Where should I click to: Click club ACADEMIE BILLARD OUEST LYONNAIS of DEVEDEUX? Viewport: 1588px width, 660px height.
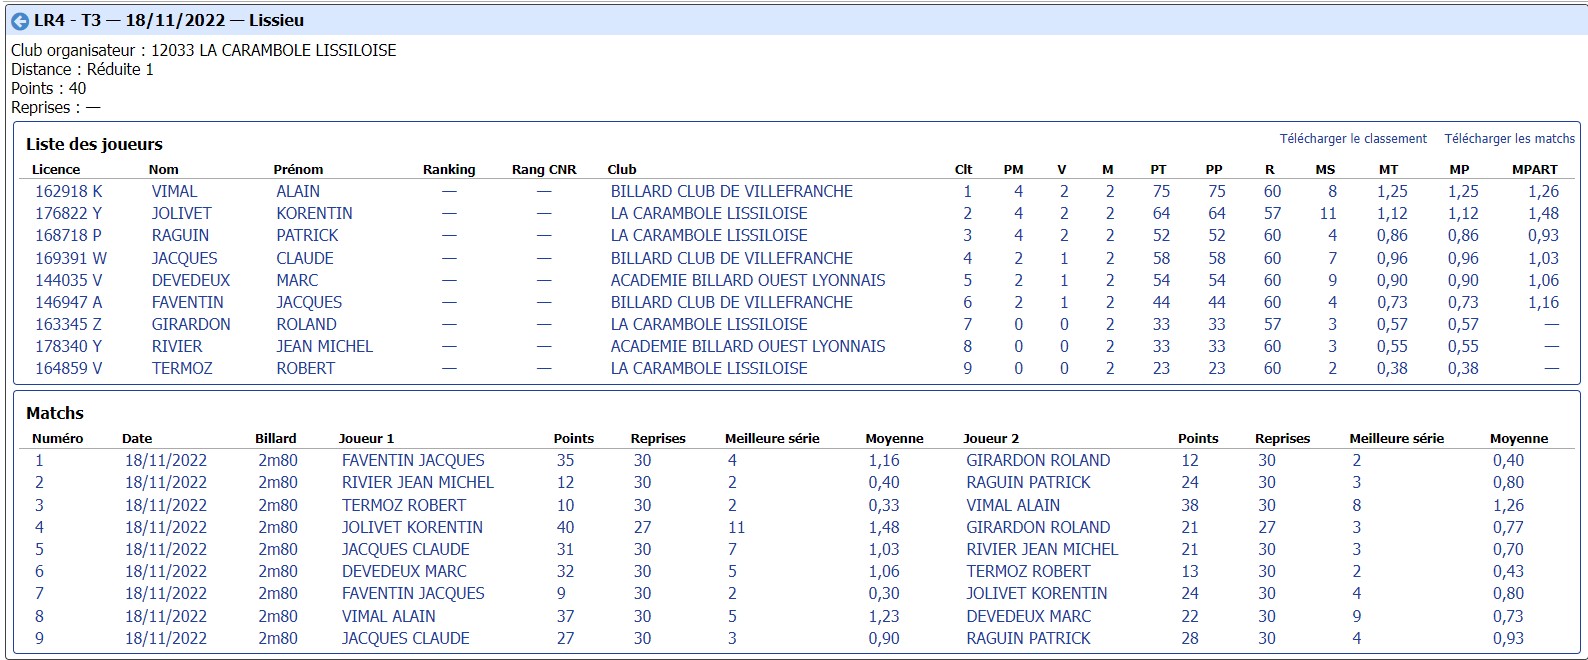click(748, 280)
